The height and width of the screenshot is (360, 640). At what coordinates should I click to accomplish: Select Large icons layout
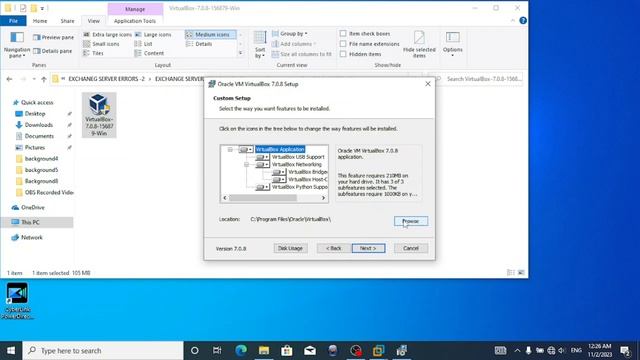click(x=153, y=35)
